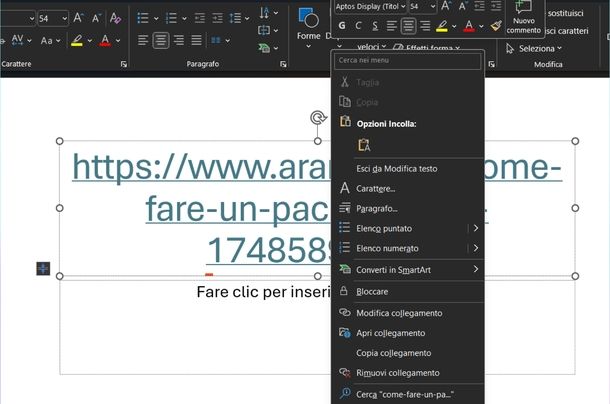Open mini toolbar font size dropdown

point(433,6)
